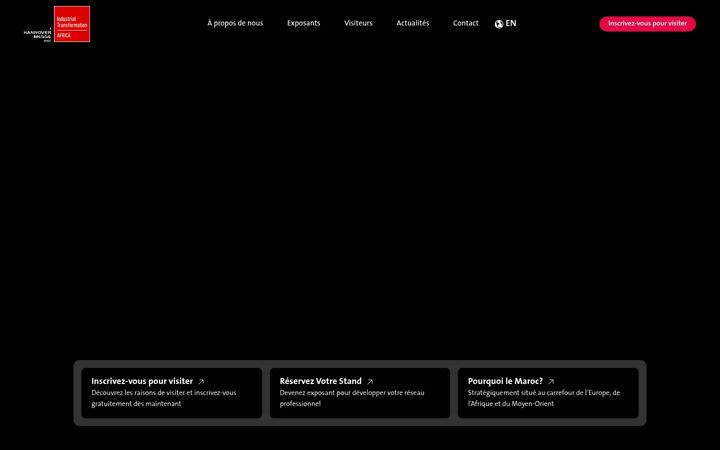Click the red Inscrivez-vous pour visiter button

pyautogui.click(x=647, y=23)
